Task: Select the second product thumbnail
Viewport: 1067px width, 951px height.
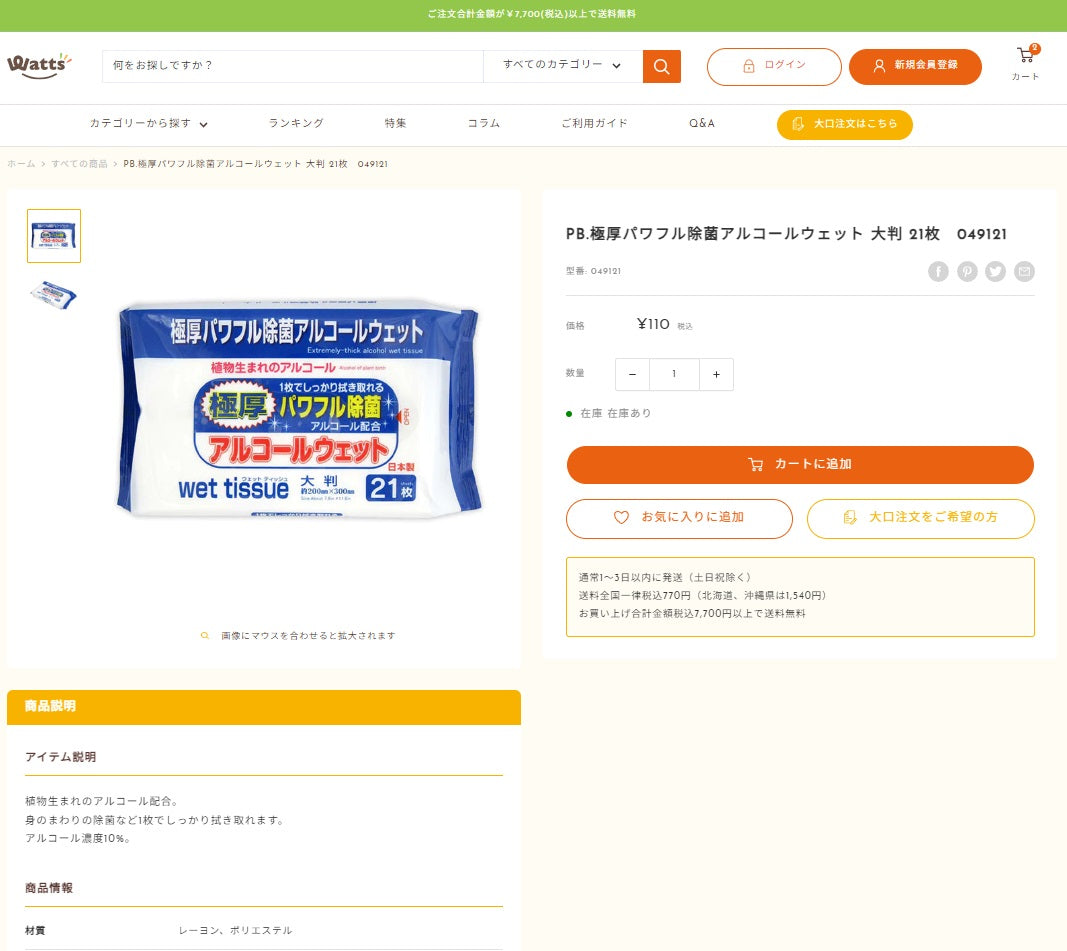Action: click(x=54, y=294)
